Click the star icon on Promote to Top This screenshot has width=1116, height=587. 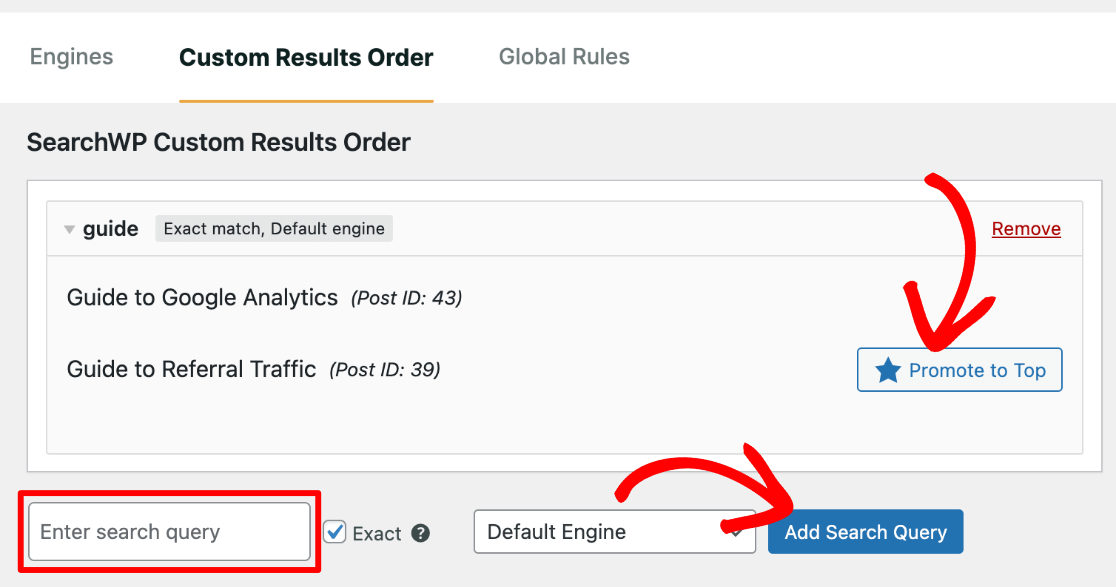[x=888, y=369]
